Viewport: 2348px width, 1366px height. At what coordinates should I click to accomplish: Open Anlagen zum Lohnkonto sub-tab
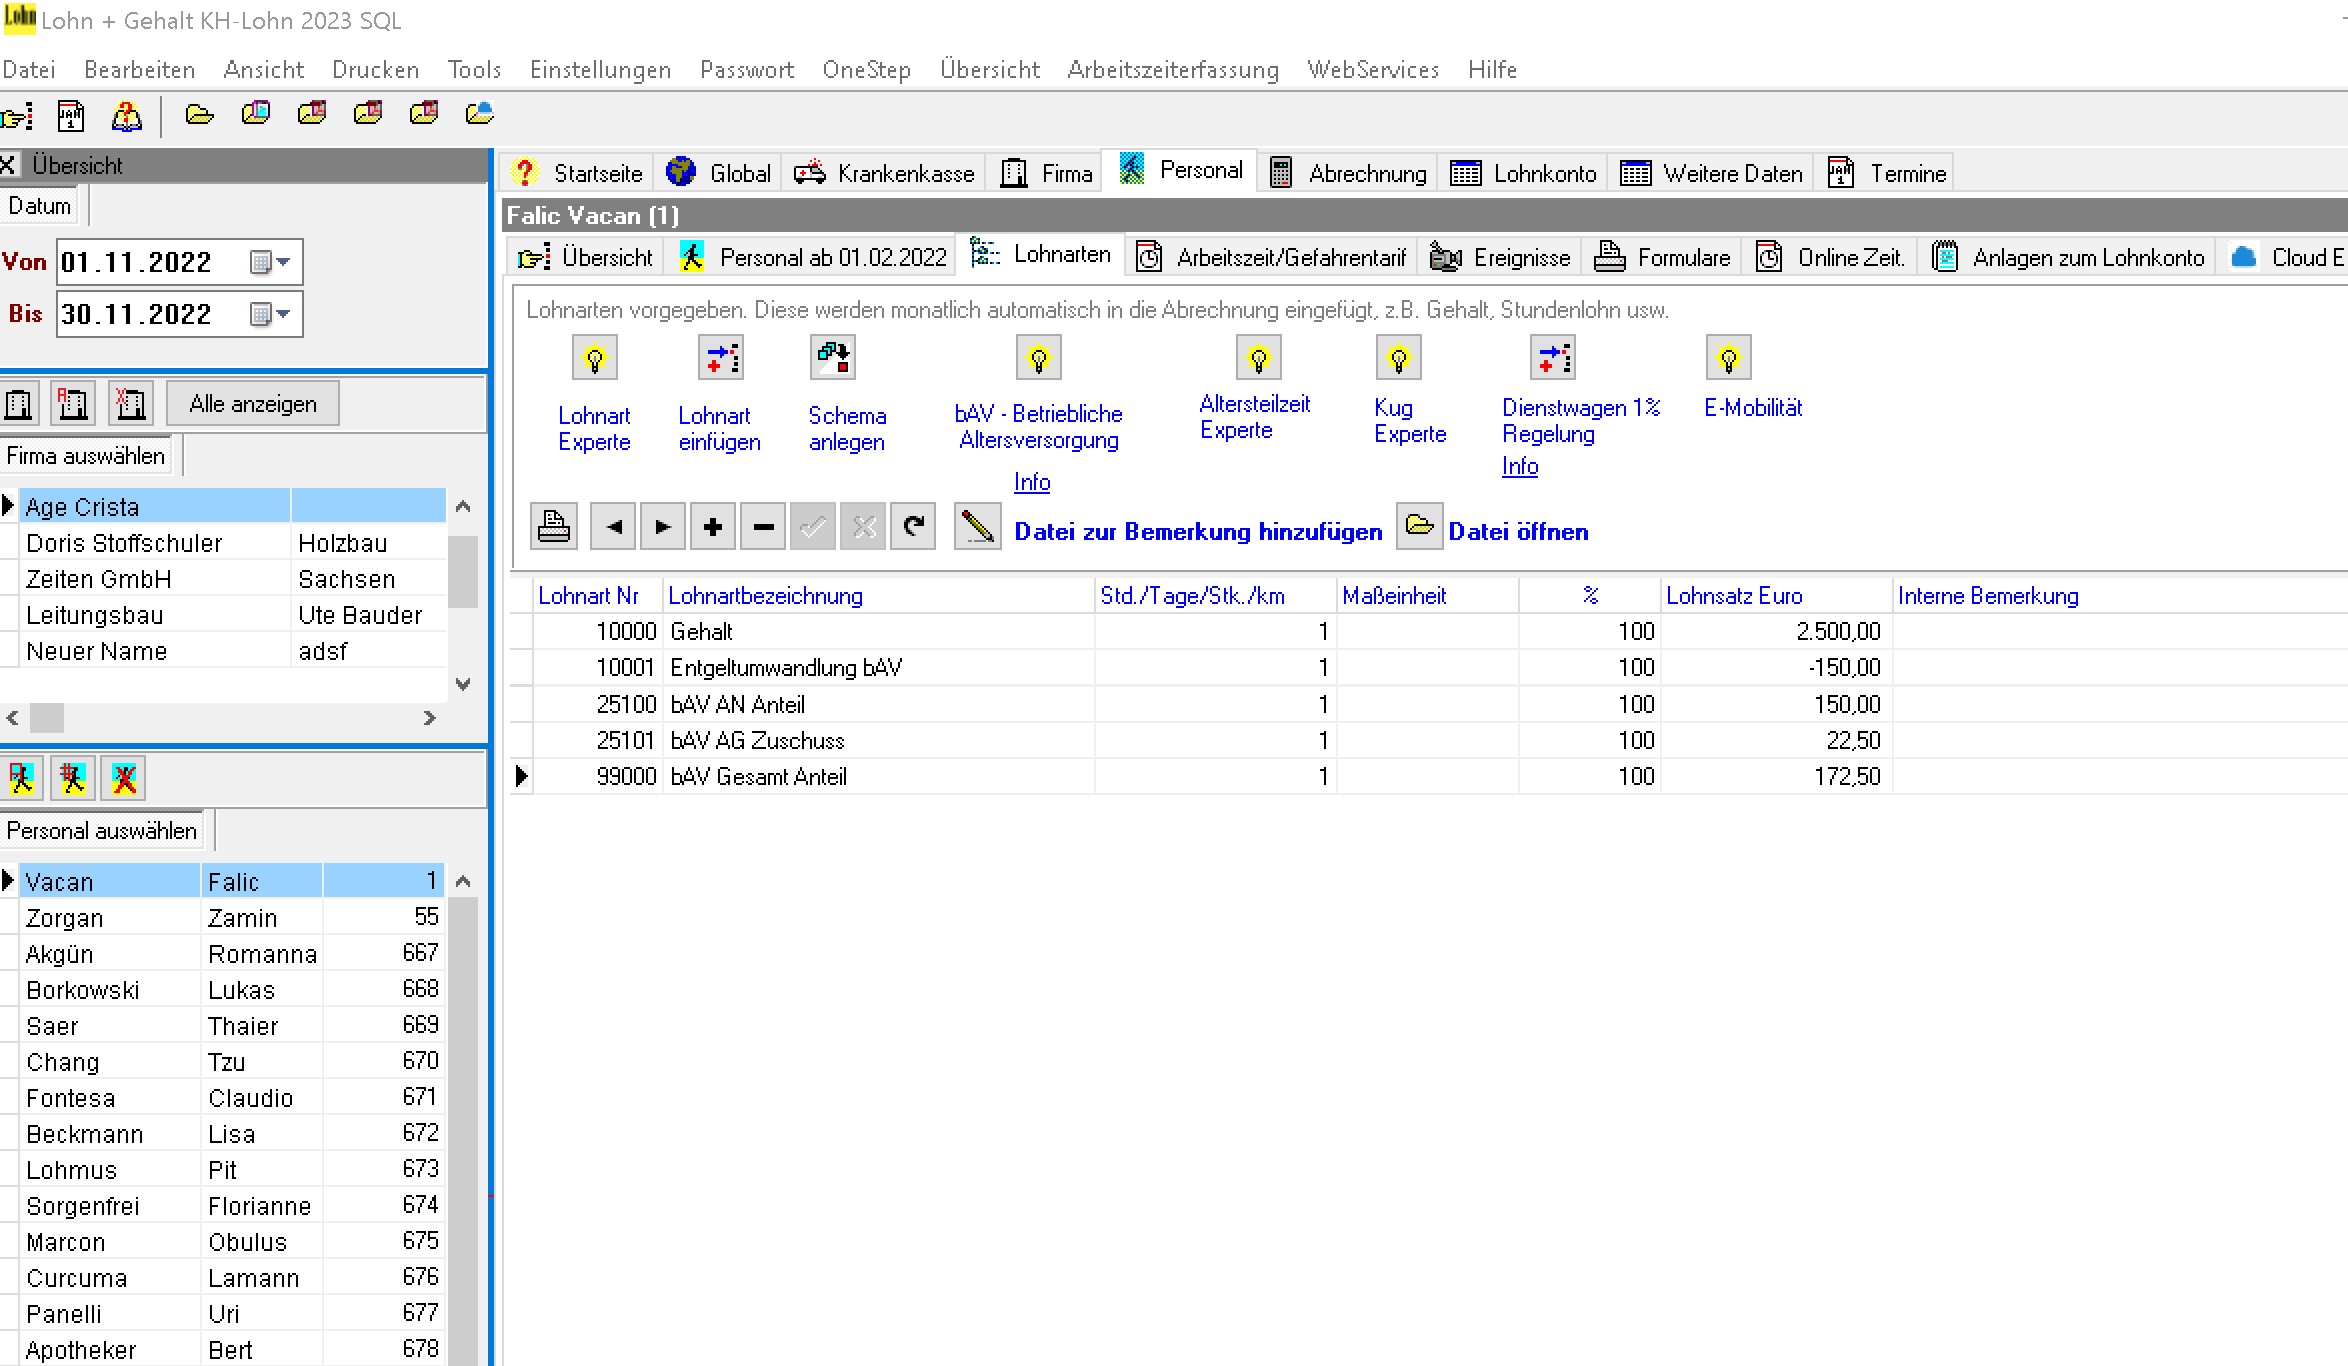coord(2069,257)
